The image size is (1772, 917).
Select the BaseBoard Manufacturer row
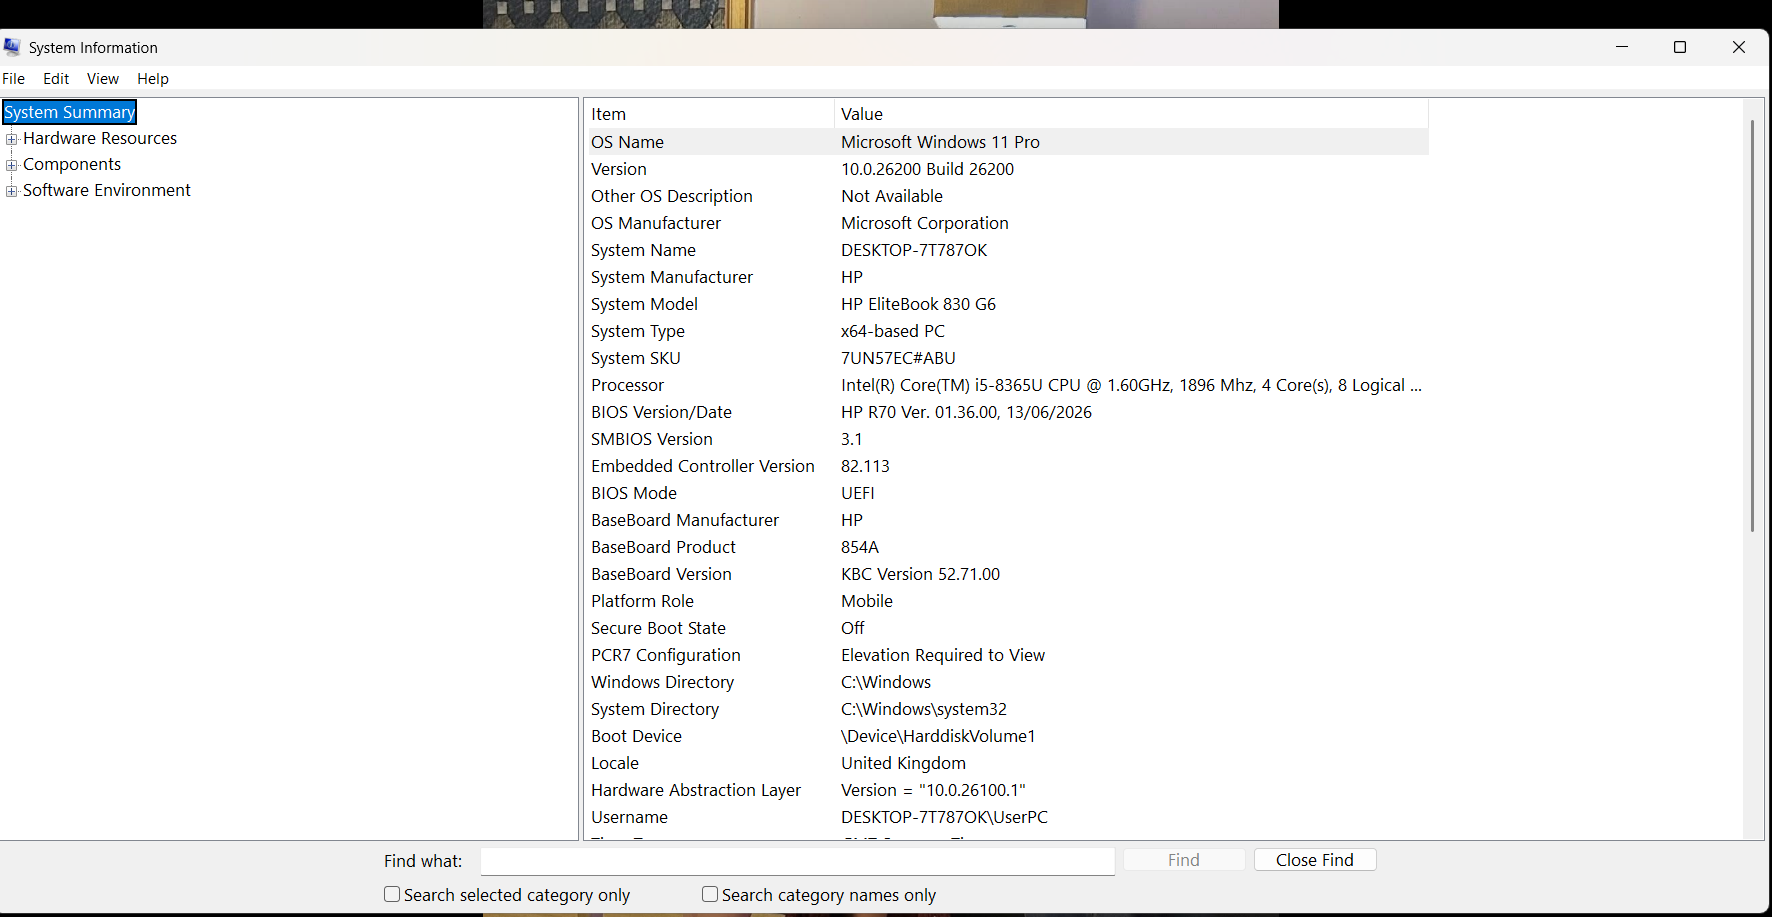(1007, 520)
